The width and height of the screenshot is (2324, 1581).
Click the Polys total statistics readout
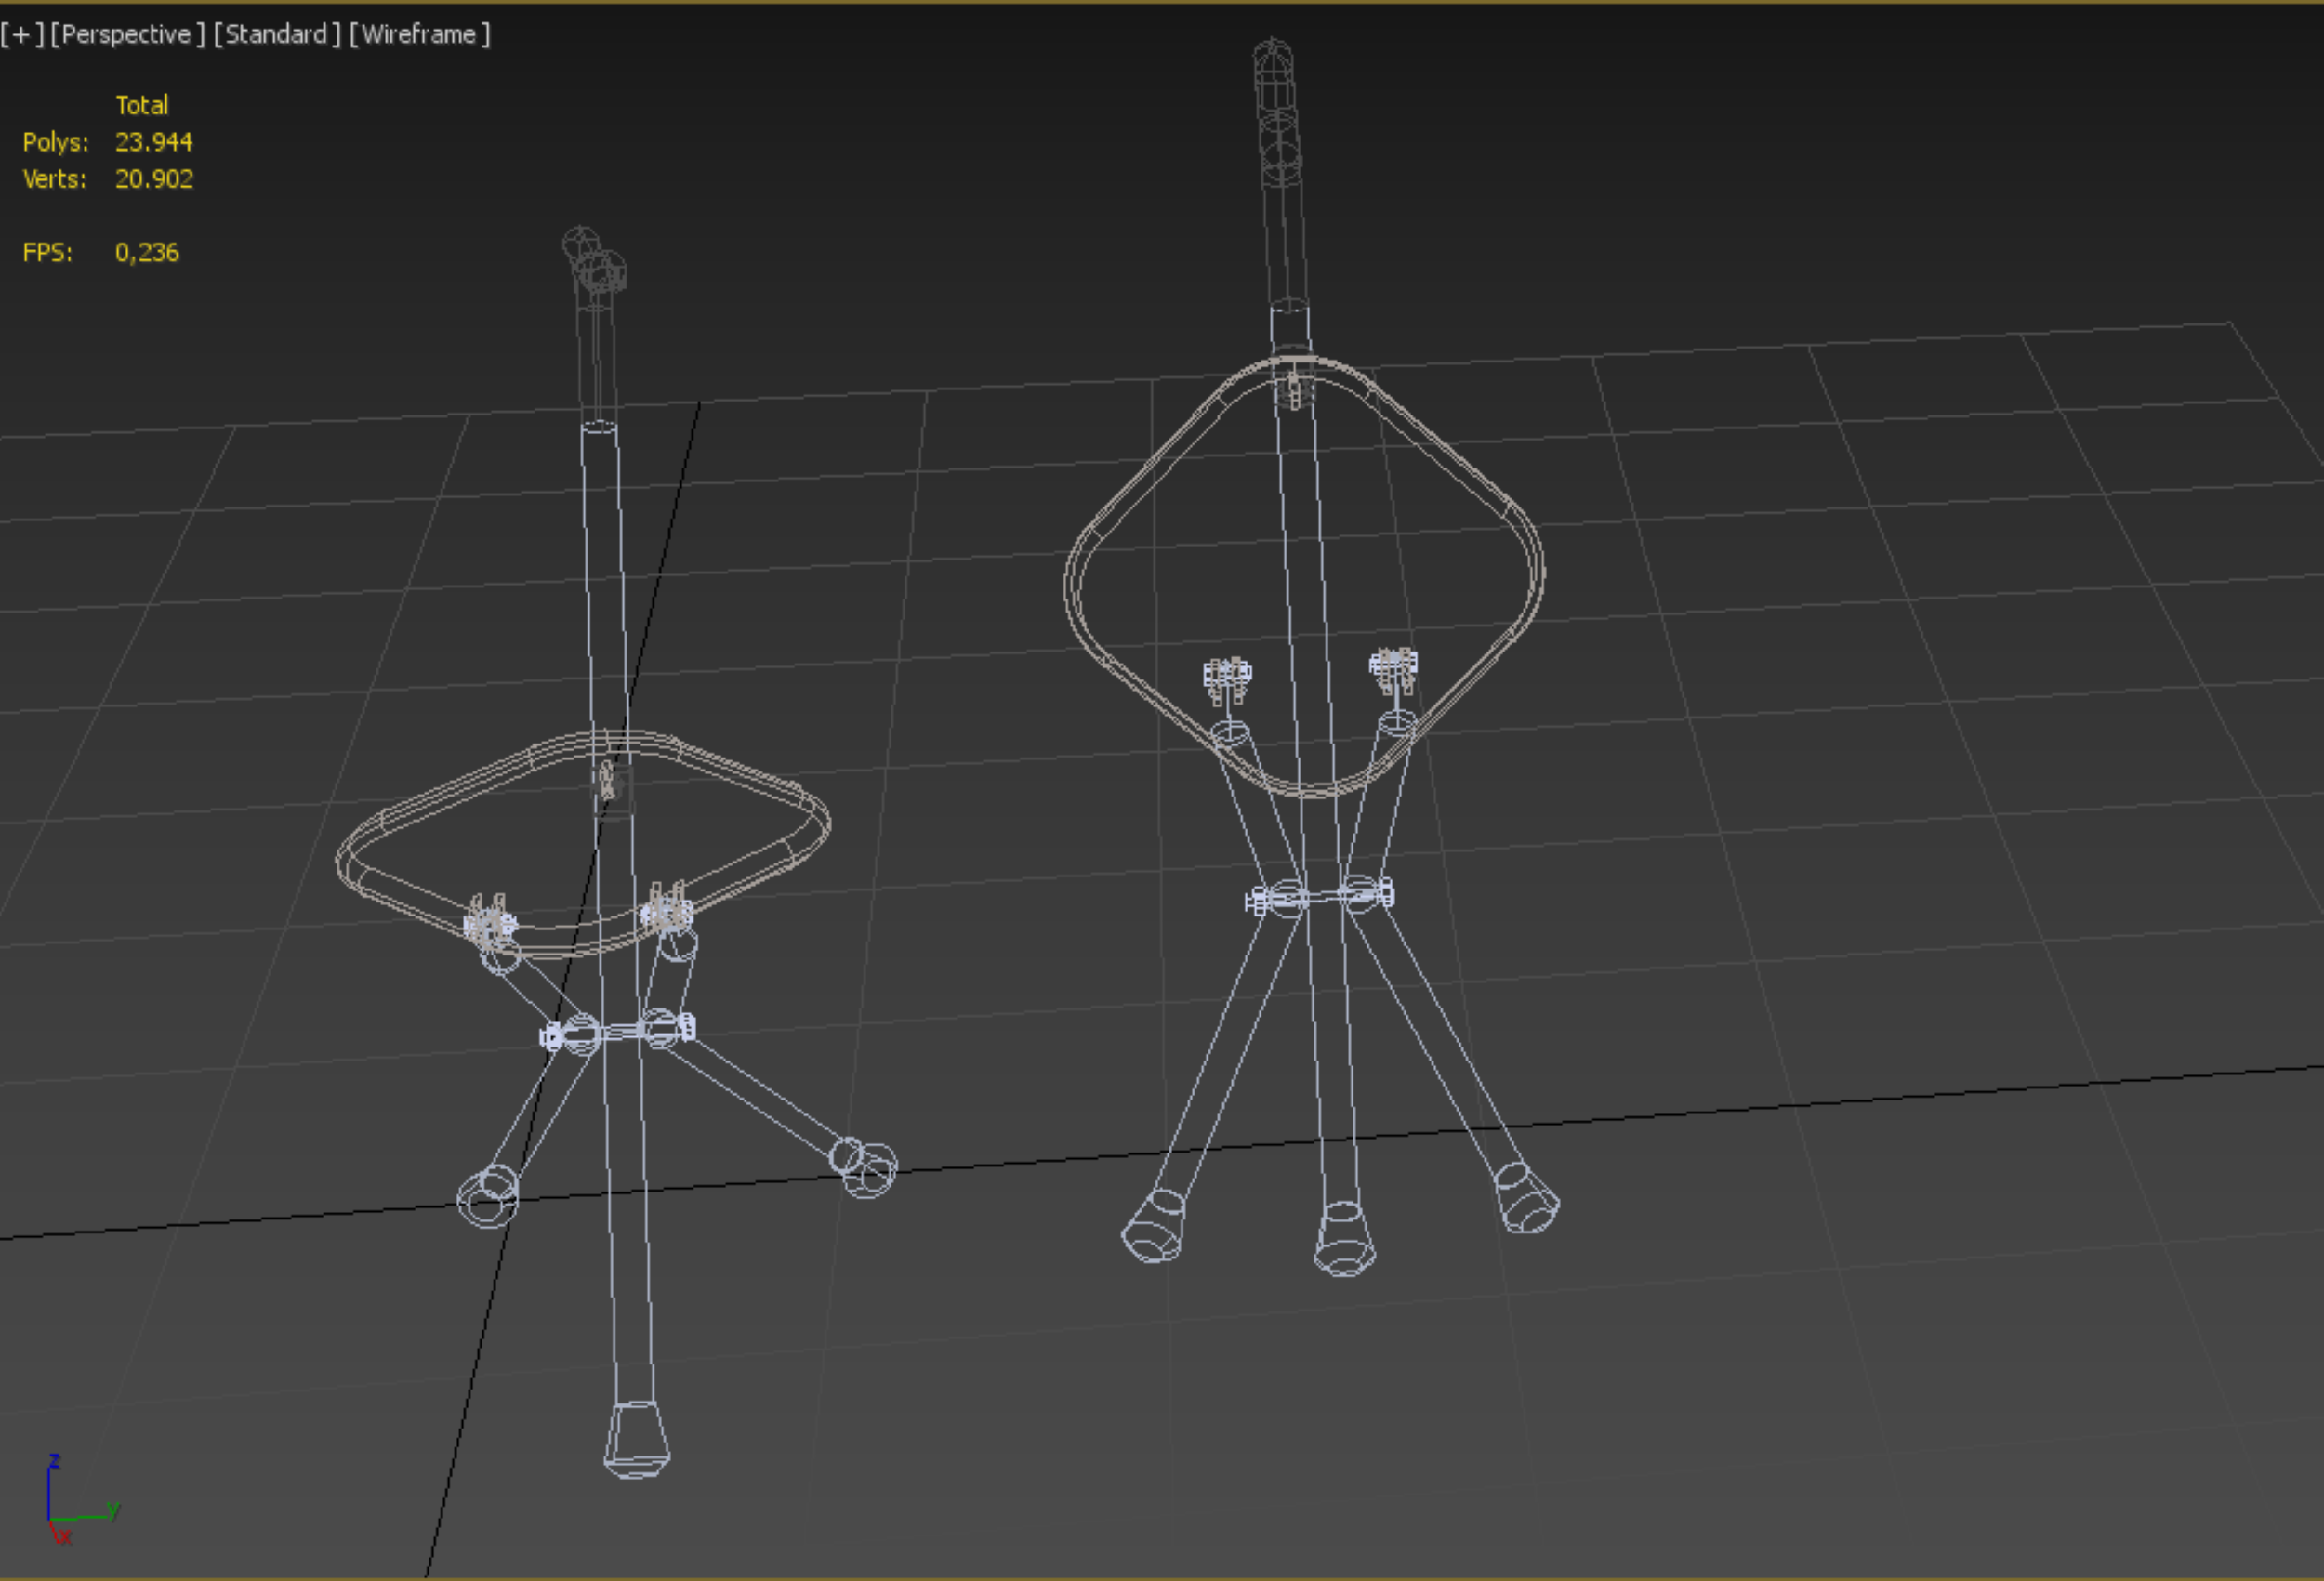pos(153,142)
